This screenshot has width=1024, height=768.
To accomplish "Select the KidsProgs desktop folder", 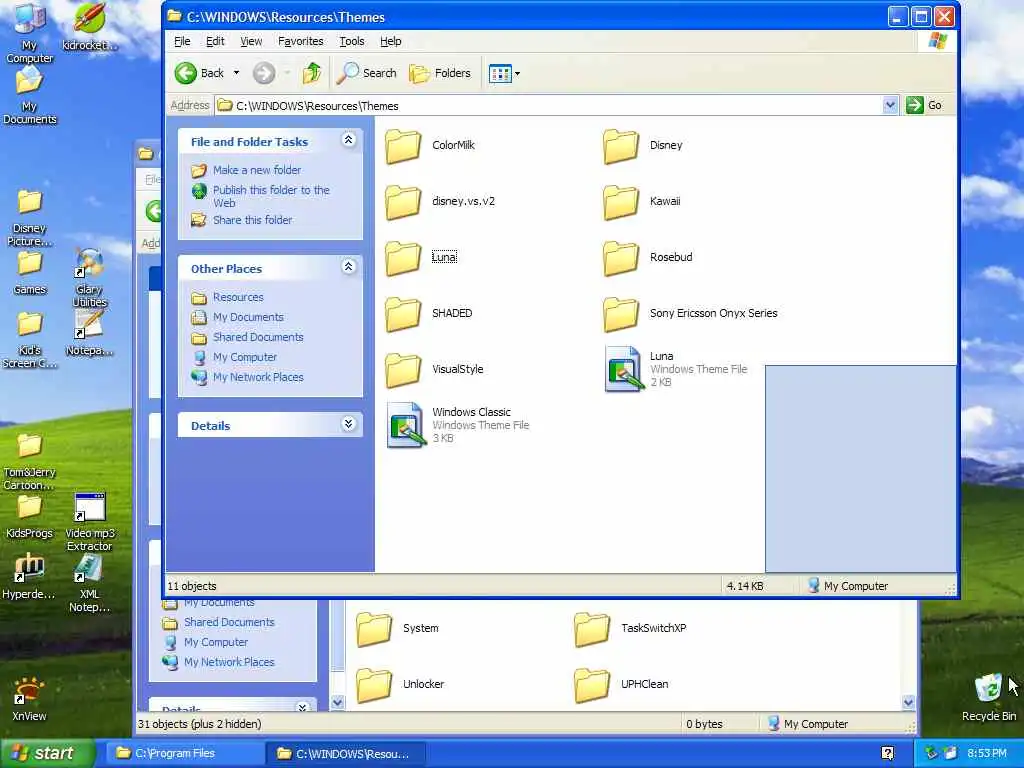I will click(29, 517).
